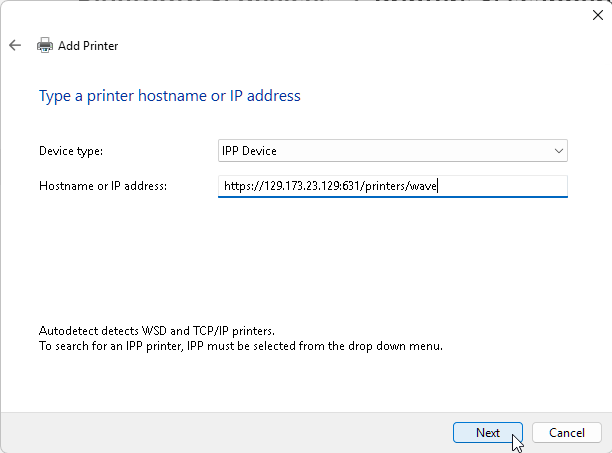Click the back arrow icon
The height and width of the screenshot is (453, 612).
point(14,45)
